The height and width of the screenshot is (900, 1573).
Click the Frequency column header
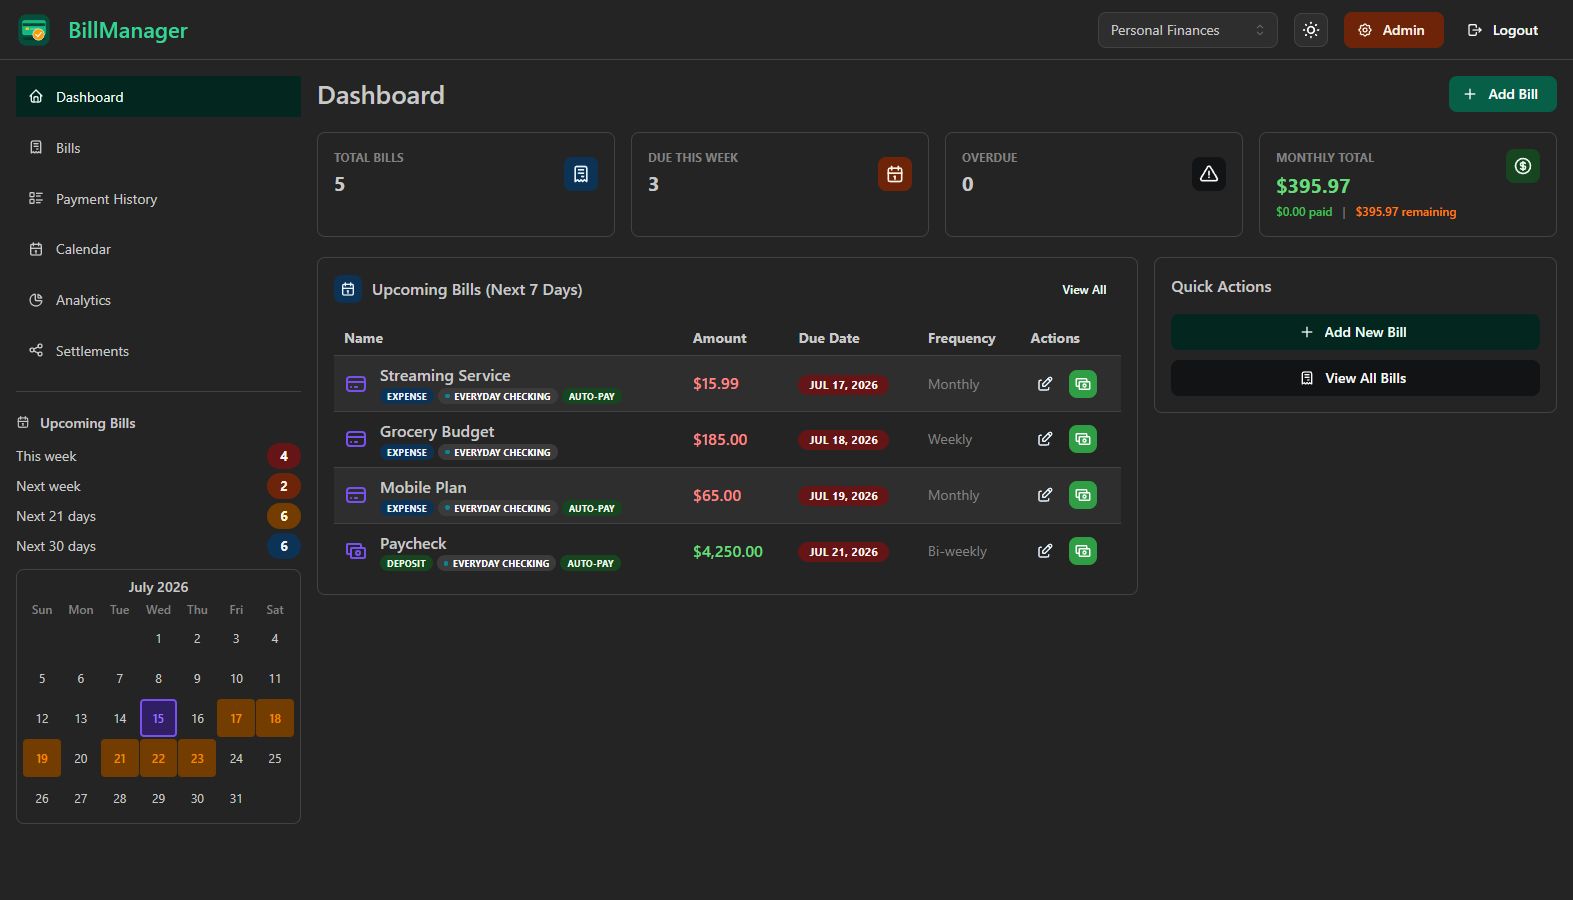coord(961,338)
